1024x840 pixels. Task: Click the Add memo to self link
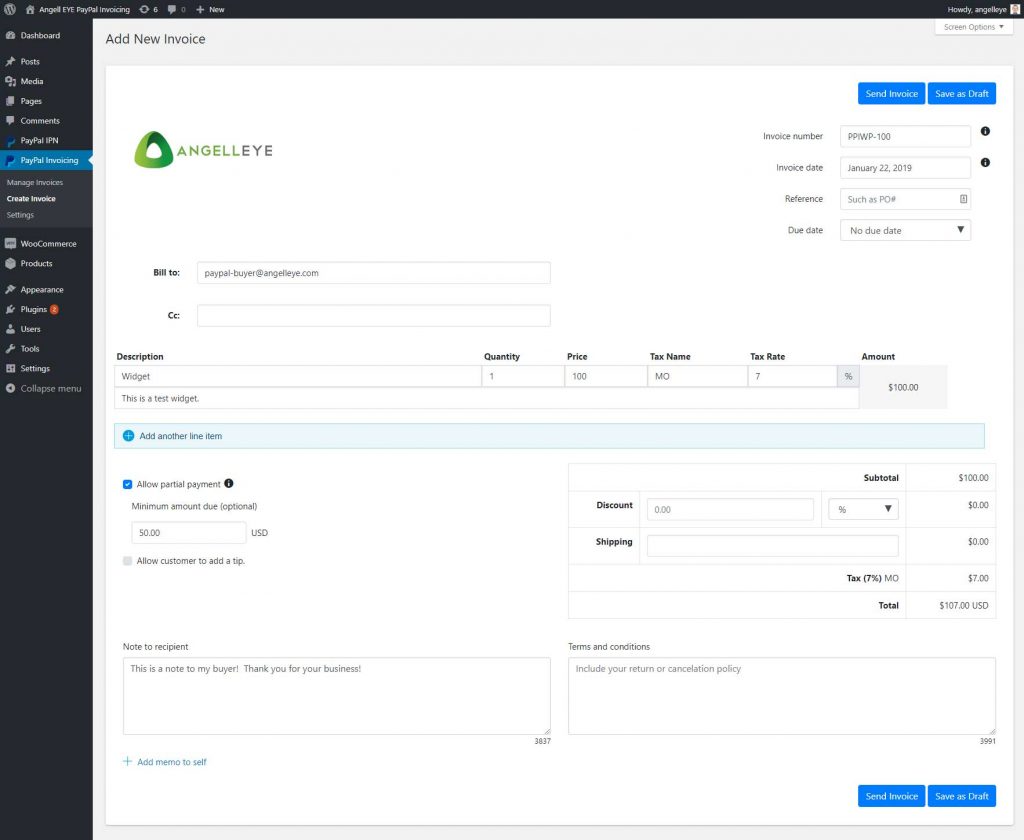tap(164, 762)
